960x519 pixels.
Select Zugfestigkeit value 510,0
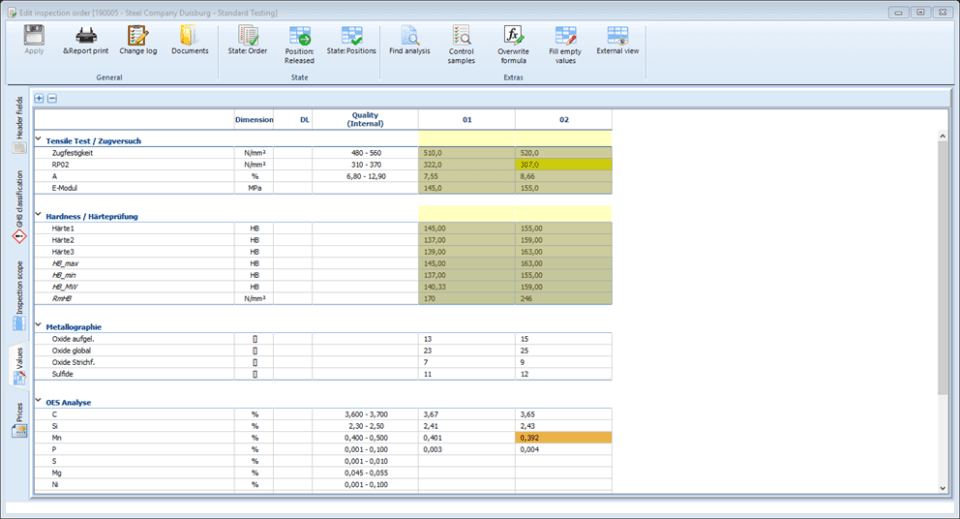(x=467, y=153)
